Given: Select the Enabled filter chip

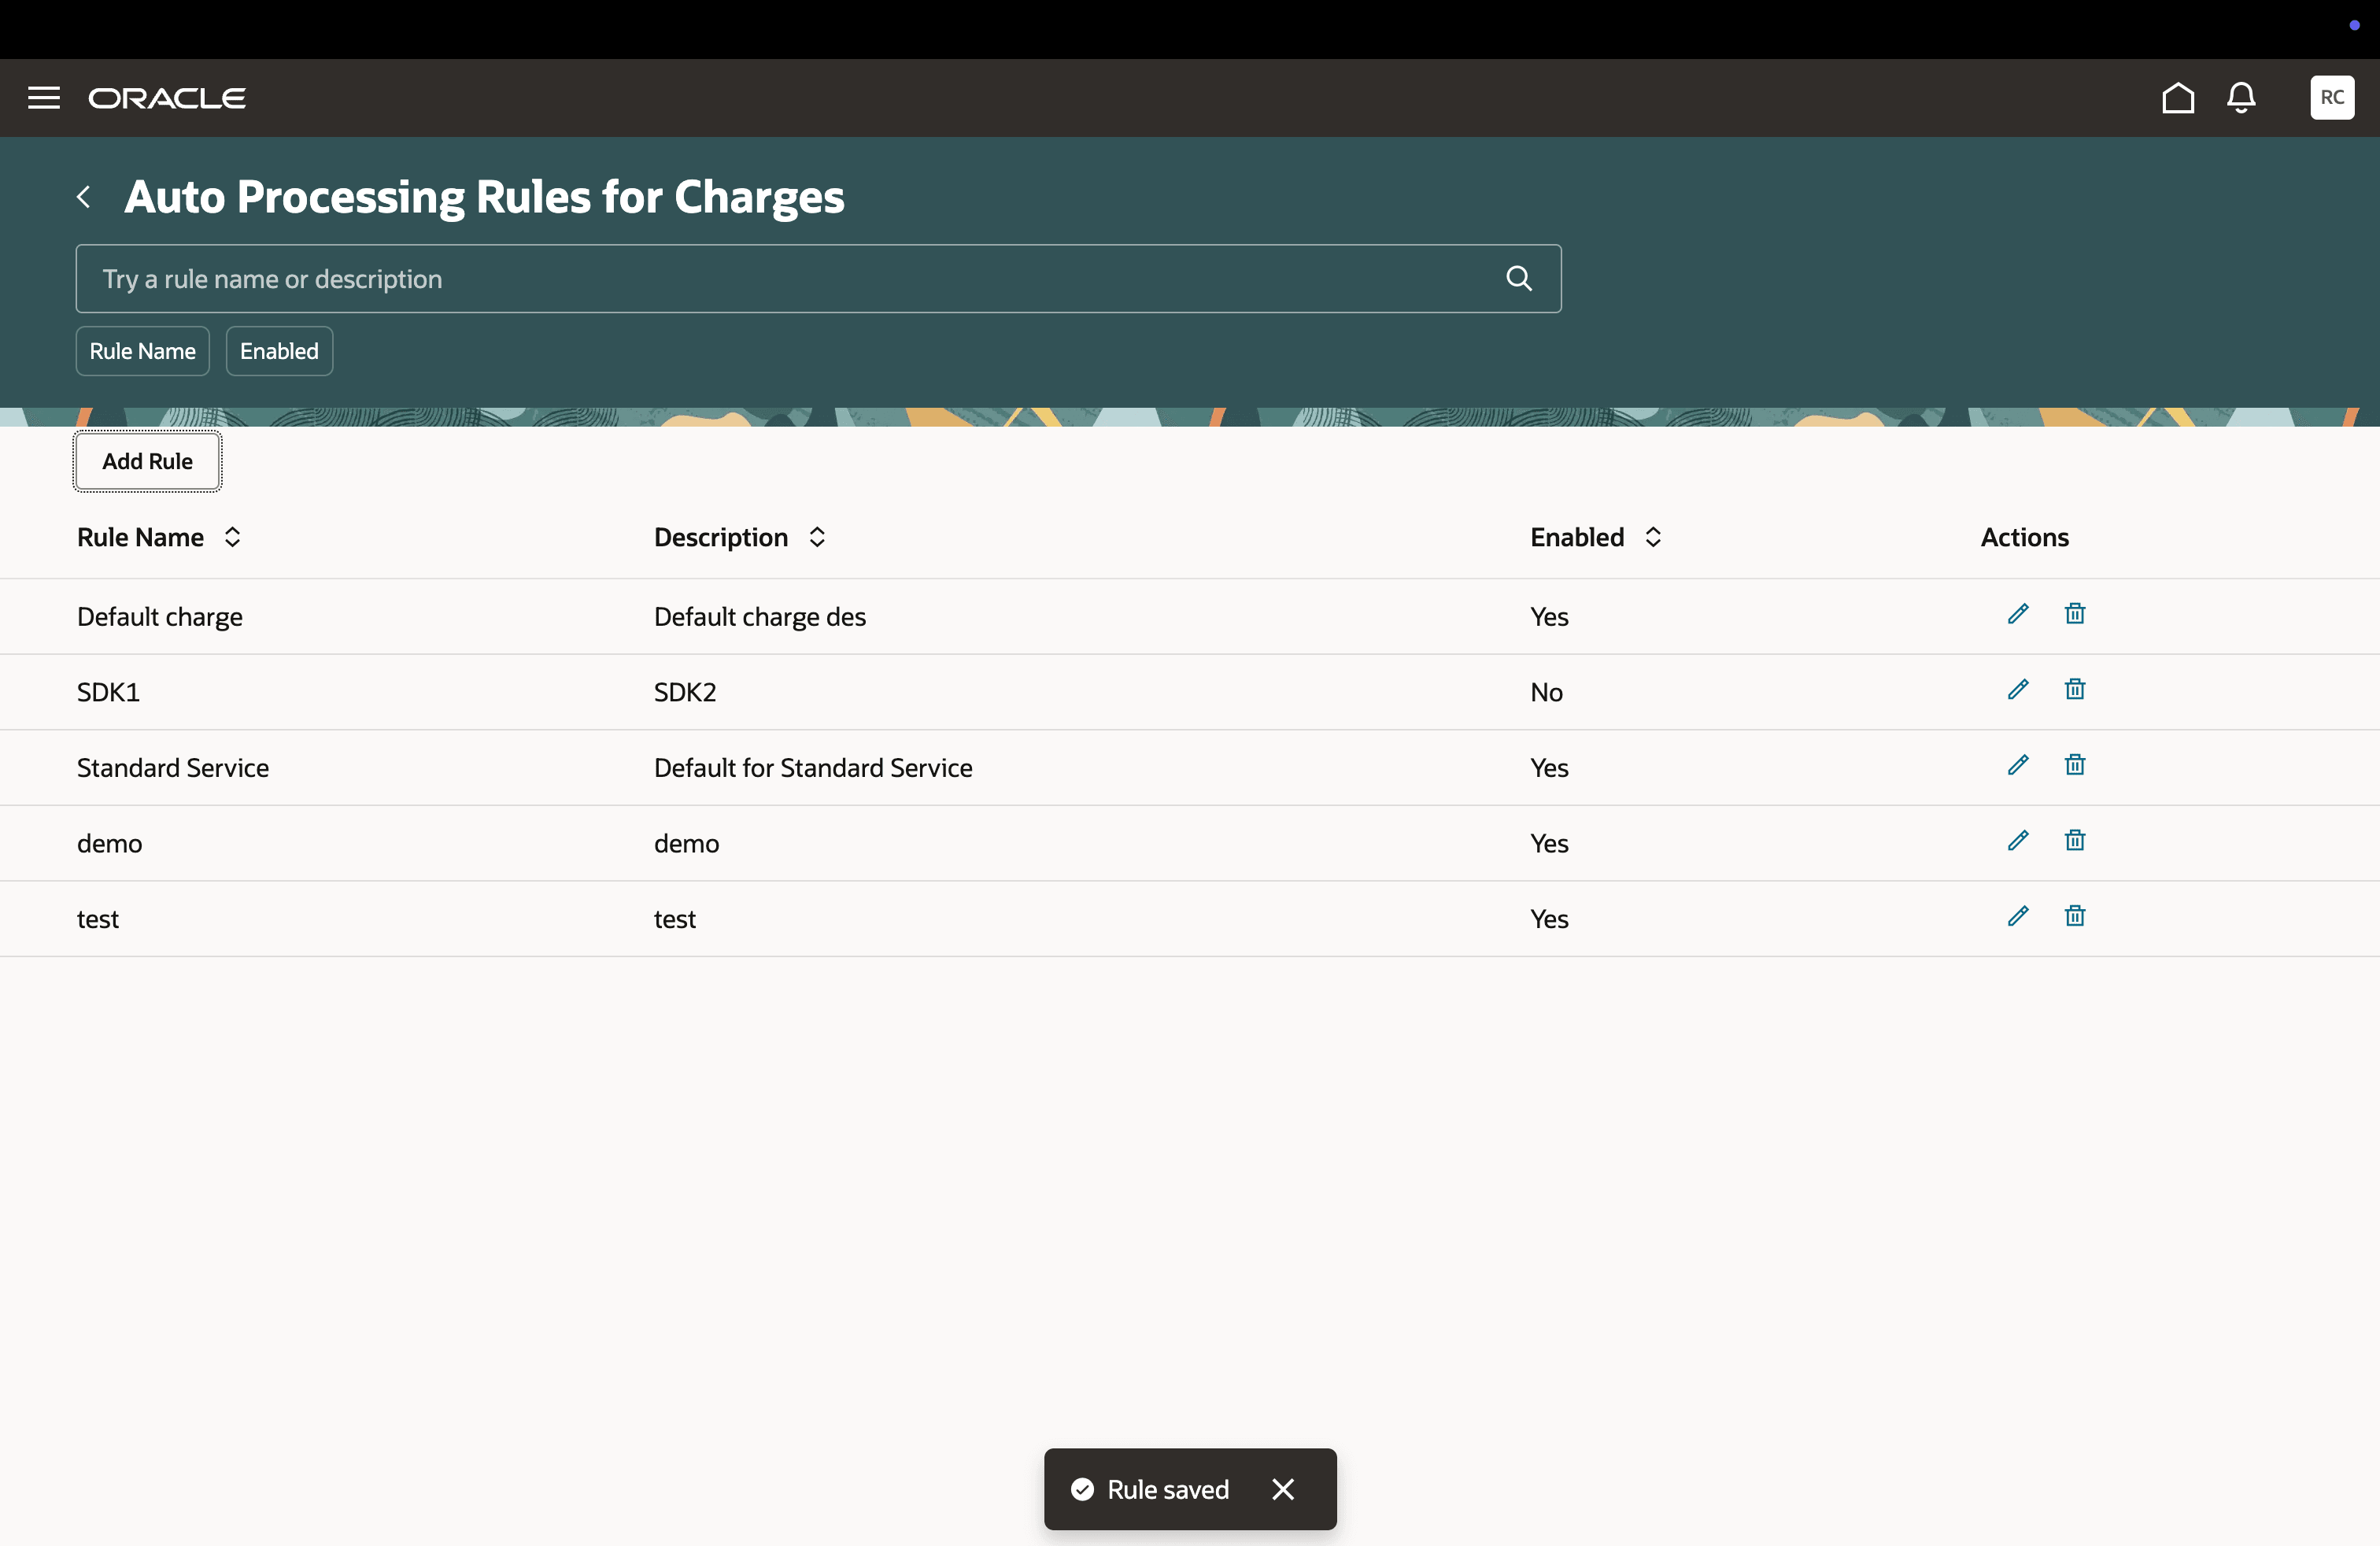Looking at the screenshot, I should click(279, 351).
